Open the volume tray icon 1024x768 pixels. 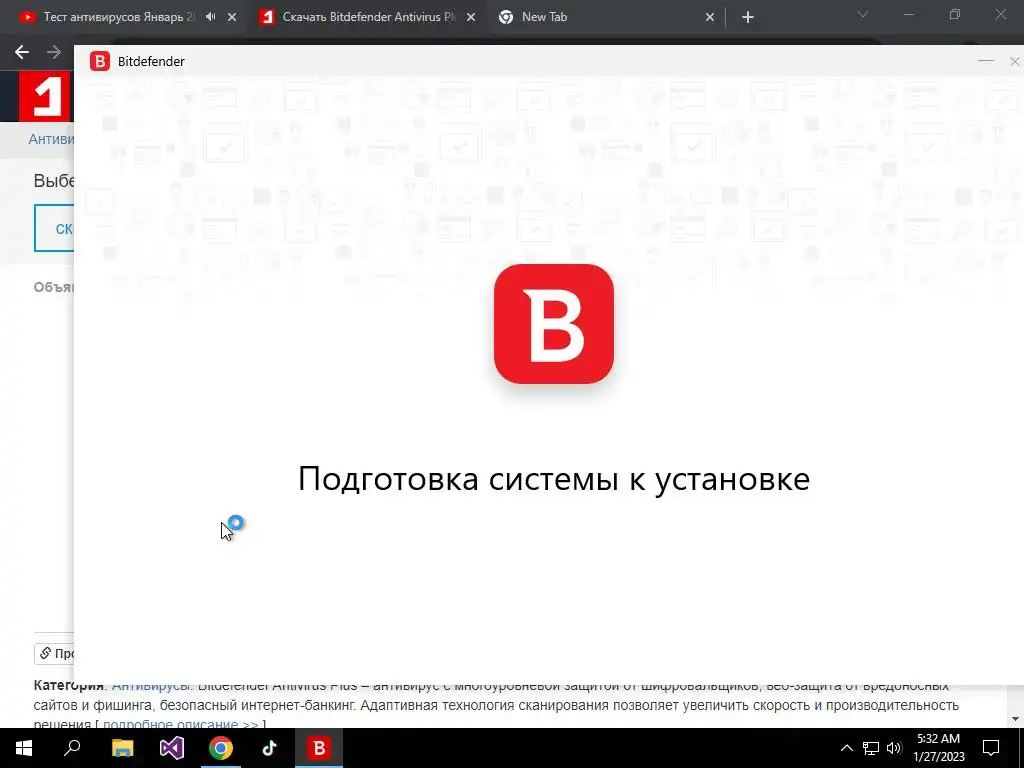pyautogui.click(x=894, y=748)
